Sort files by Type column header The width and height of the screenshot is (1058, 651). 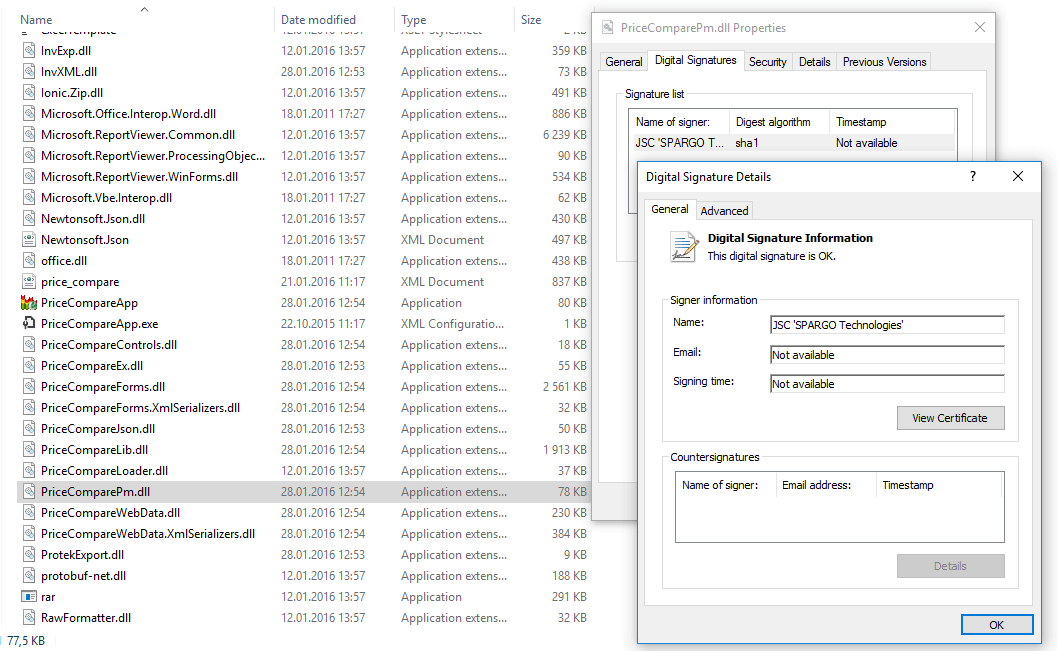tap(414, 20)
